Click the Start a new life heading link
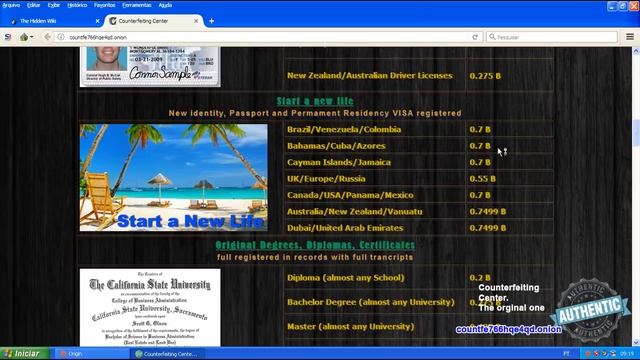The image size is (640, 360). coord(315,101)
